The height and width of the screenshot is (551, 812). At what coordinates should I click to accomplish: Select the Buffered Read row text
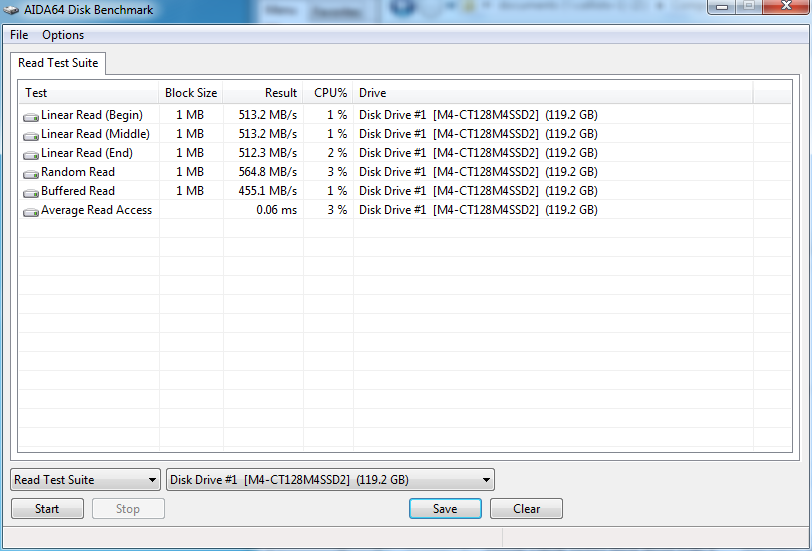[78, 191]
